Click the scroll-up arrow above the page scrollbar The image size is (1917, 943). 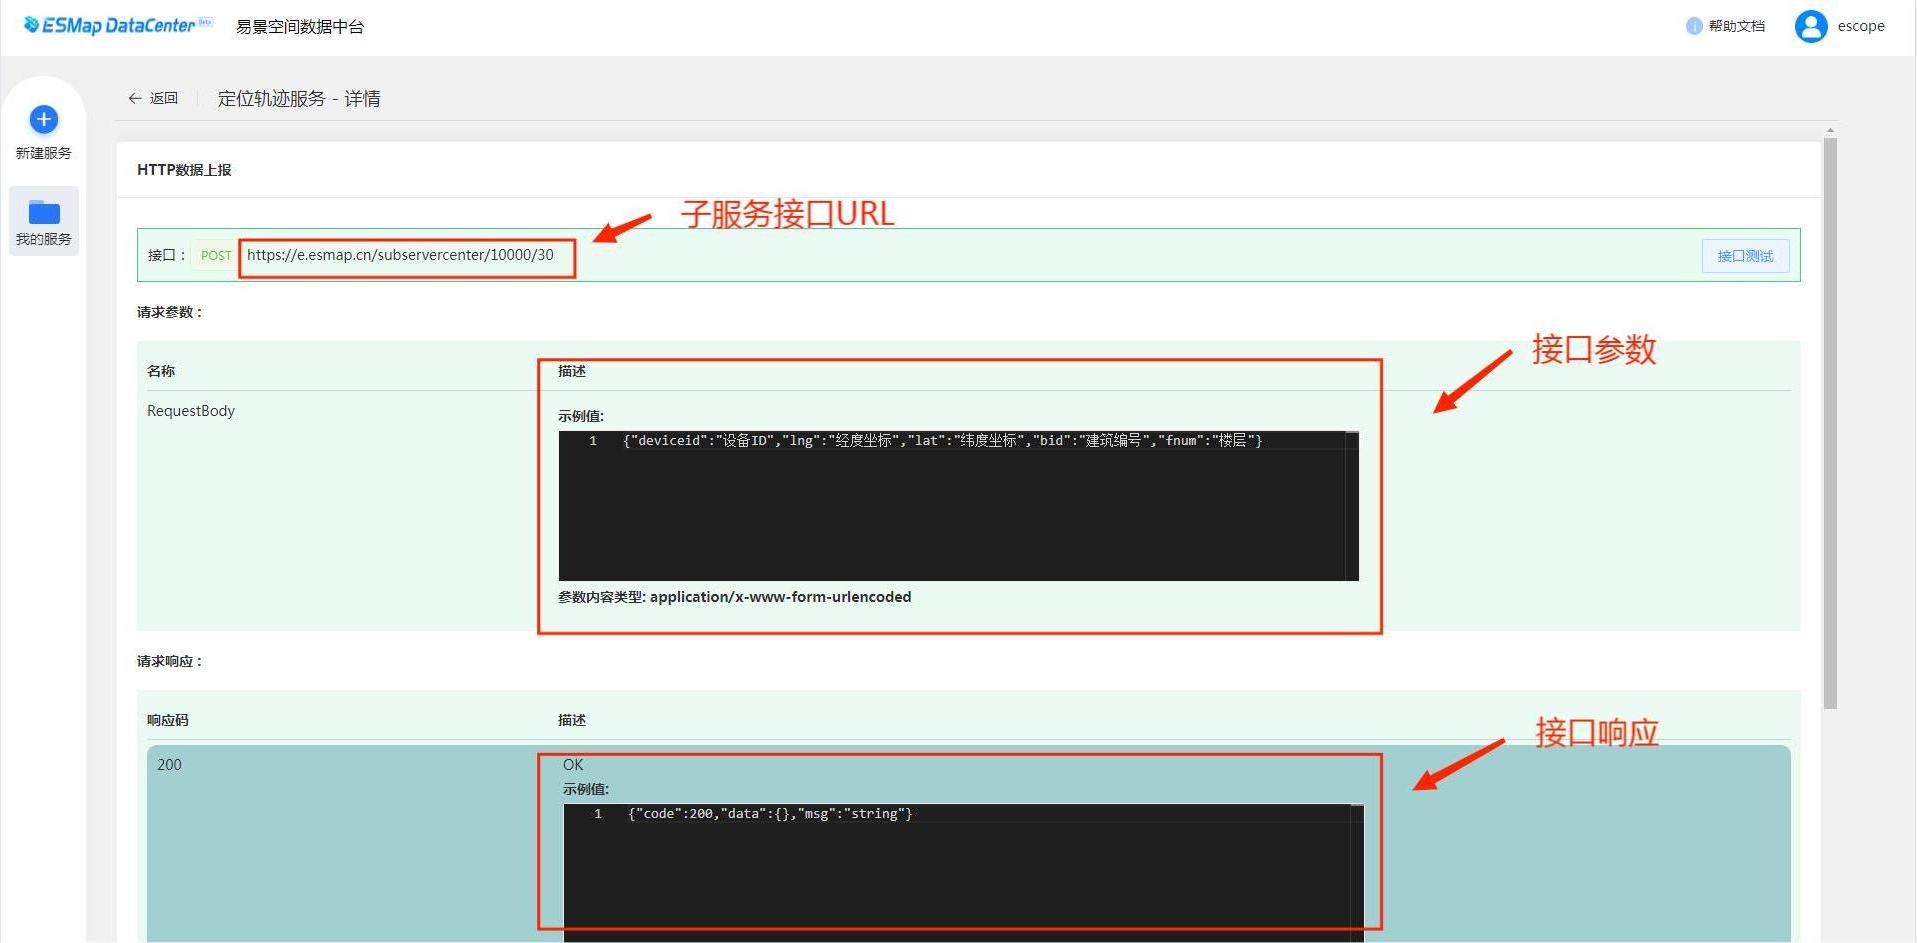click(x=1830, y=131)
